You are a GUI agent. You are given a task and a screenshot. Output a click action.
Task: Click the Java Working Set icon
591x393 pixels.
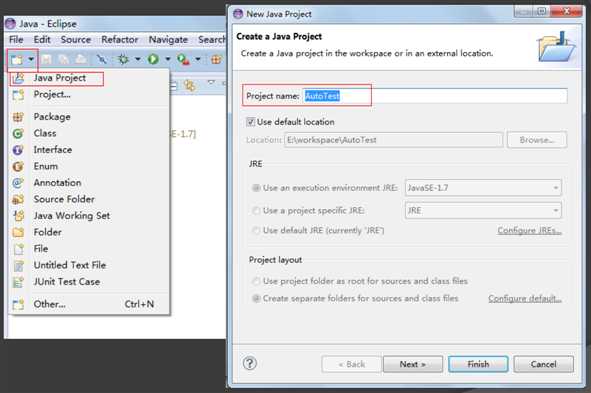[18, 216]
